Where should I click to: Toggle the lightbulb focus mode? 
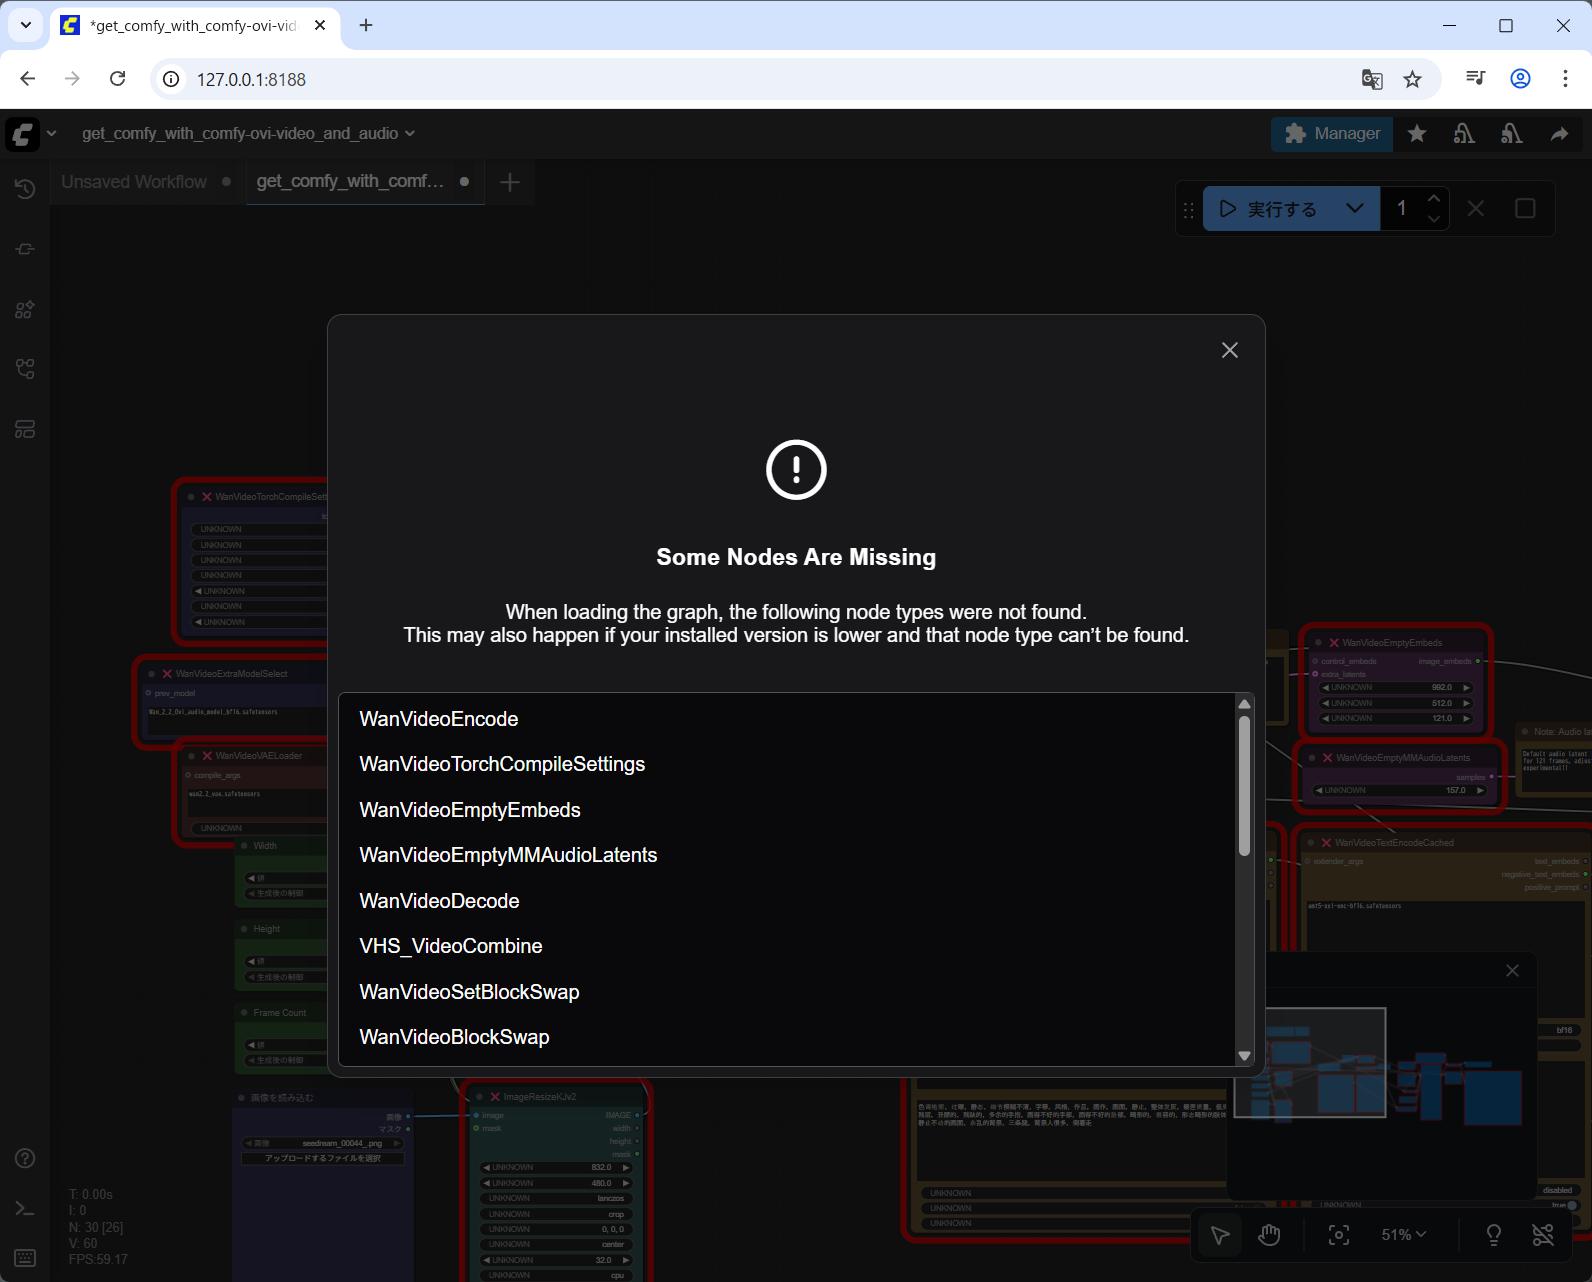tap(1493, 1235)
